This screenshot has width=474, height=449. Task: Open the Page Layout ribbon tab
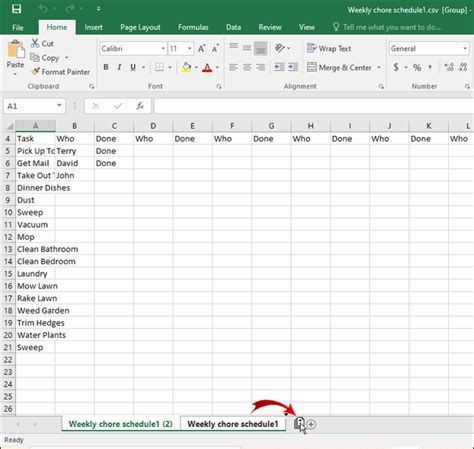pos(140,27)
